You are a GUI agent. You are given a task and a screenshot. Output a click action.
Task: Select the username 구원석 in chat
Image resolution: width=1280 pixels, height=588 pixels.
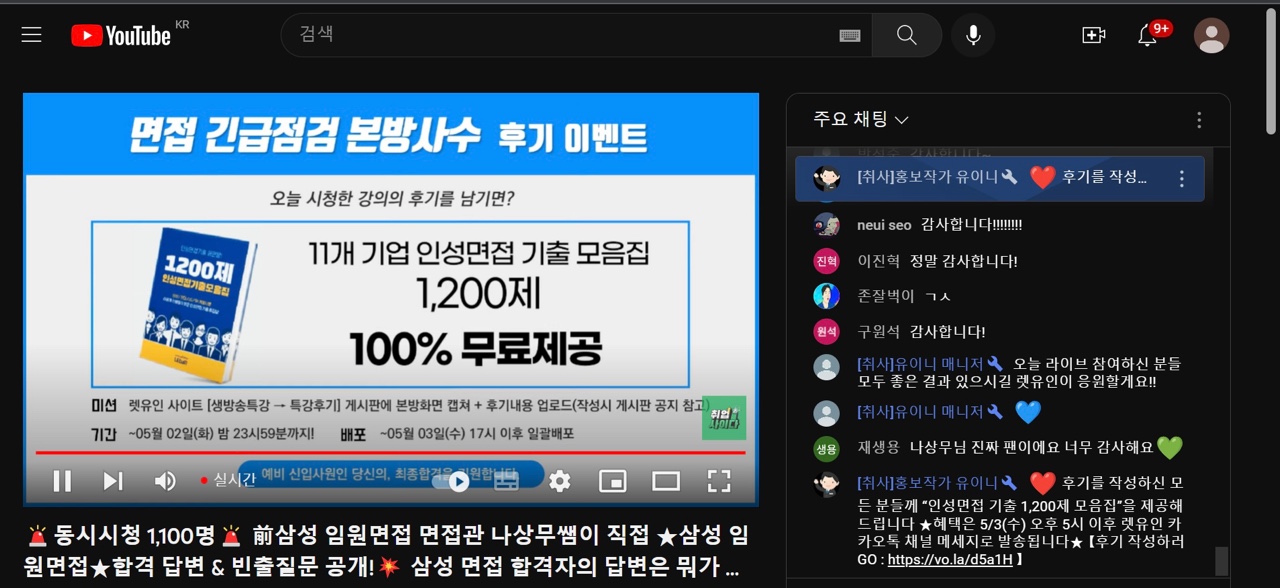879,332
